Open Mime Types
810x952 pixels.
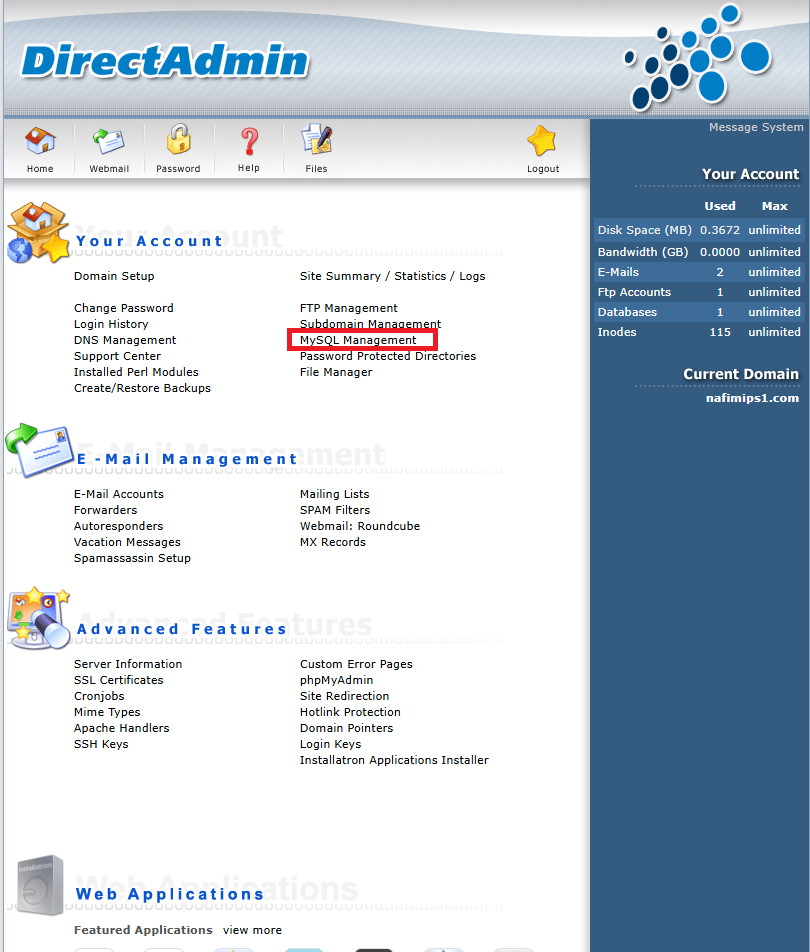pos(107,712)
